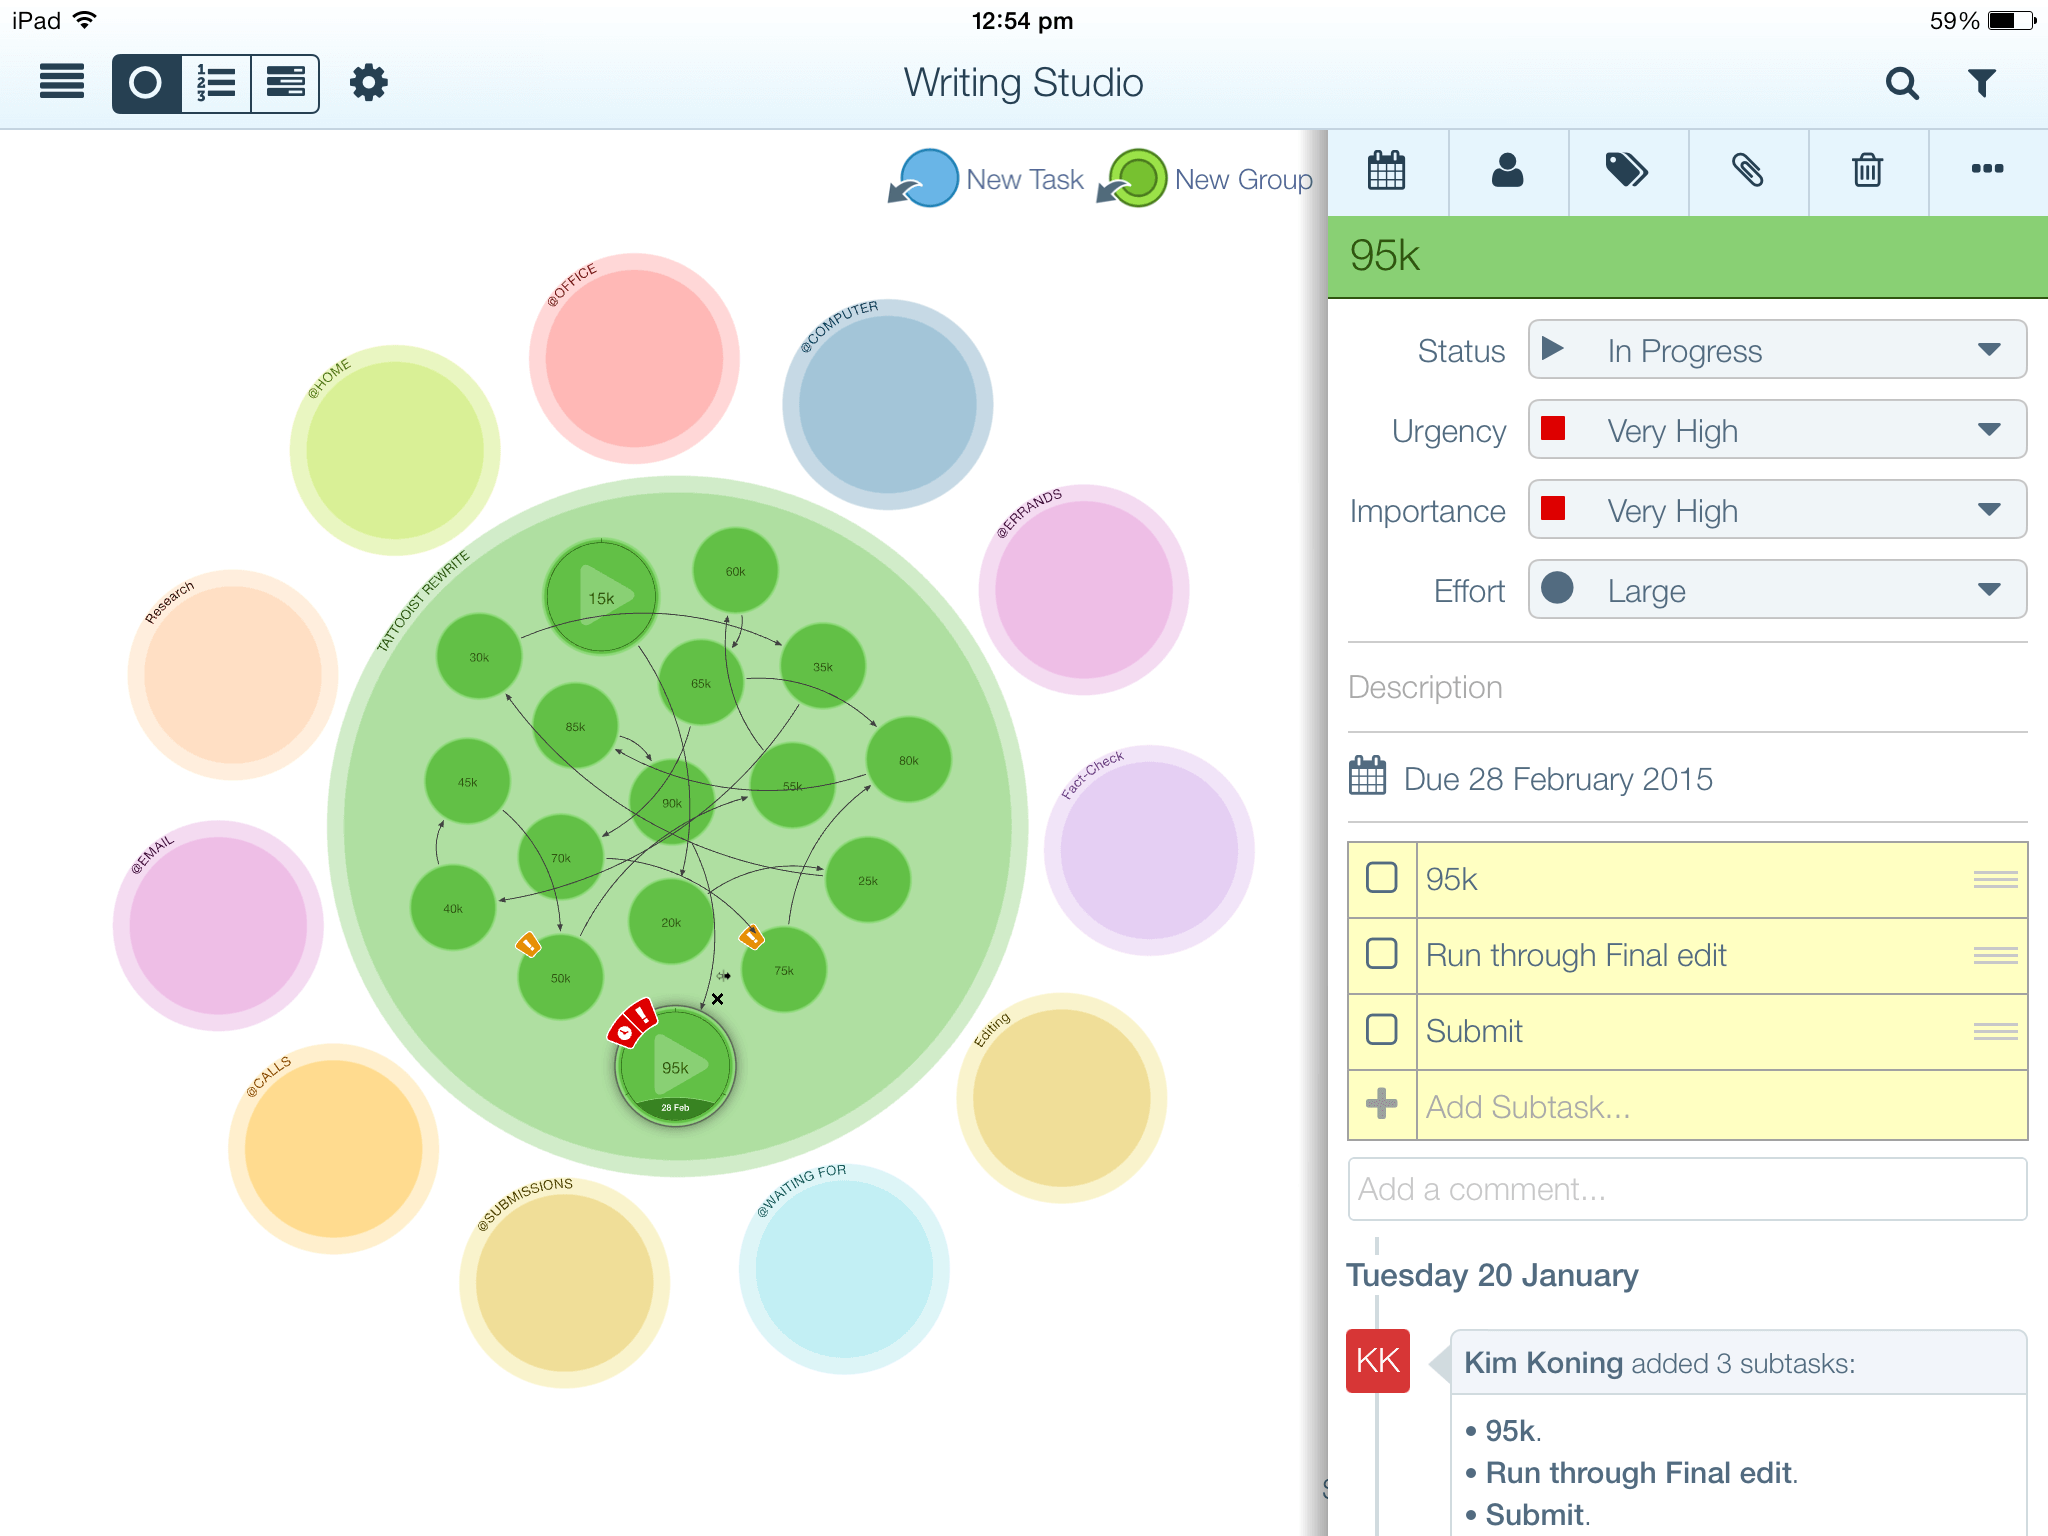Viewport: 2048px width, 1536px height.
Task: Click the Add Subtask field
Action: (1722, 1106)
